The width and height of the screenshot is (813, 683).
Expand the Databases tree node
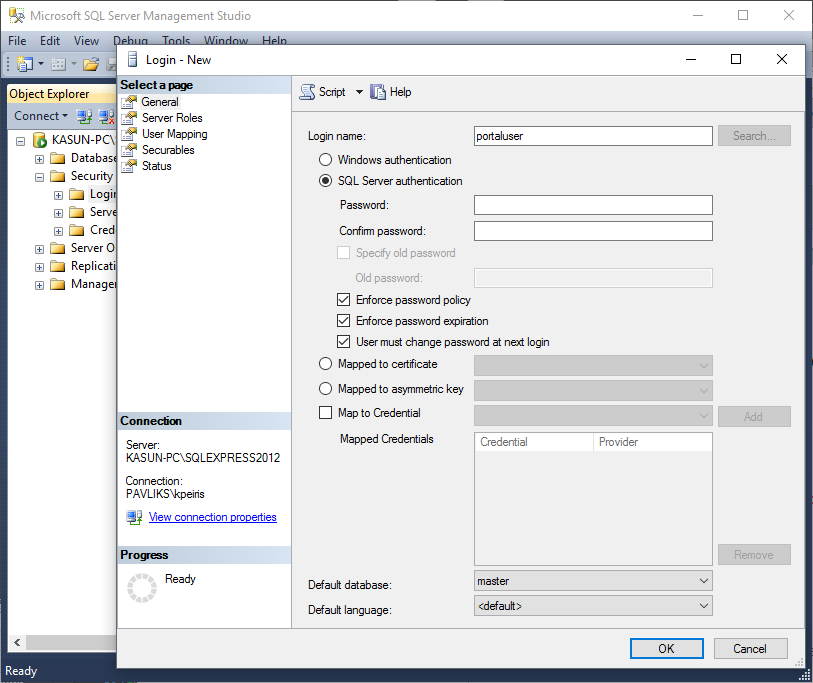(x=39, y=159)
